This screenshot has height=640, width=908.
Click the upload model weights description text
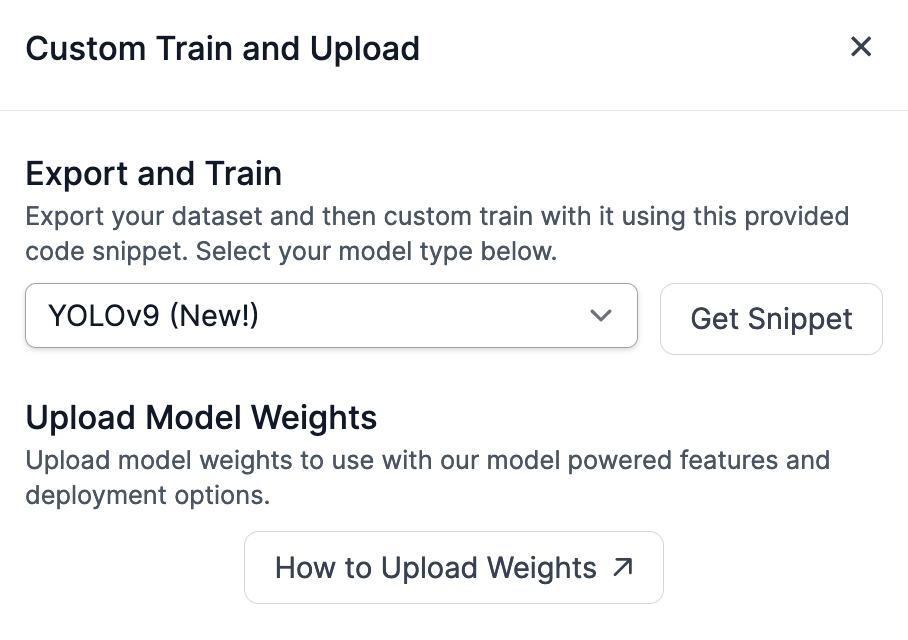tap(427, 460)
